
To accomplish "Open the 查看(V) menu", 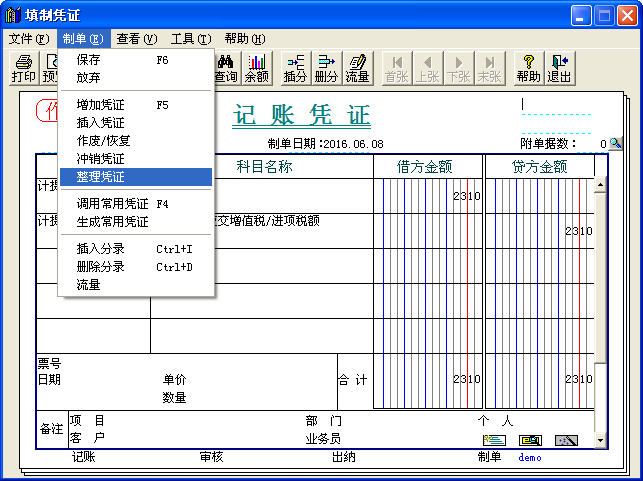I will [137, 39].
